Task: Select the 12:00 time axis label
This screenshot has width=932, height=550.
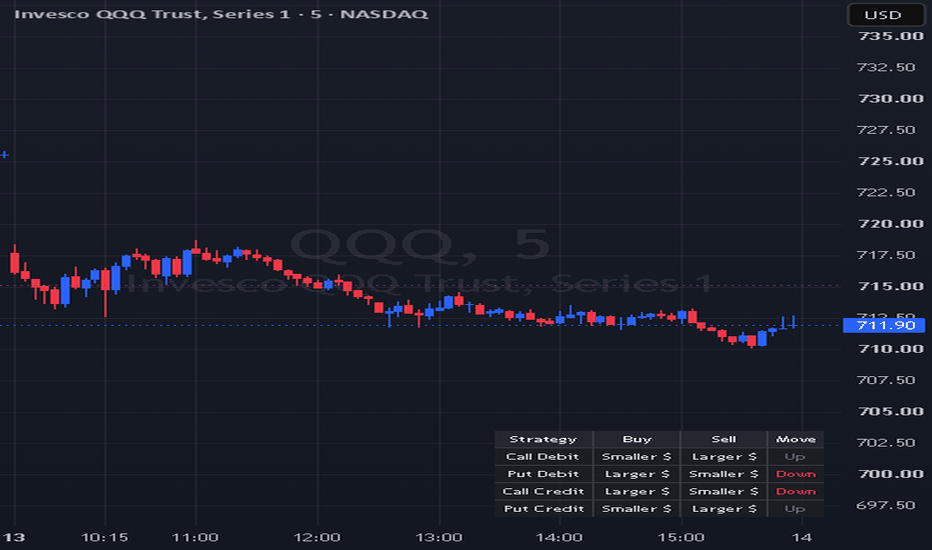Action: tap(317, 538)
